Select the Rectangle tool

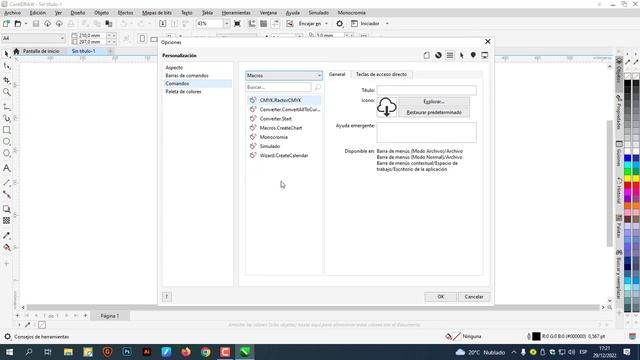point(7,130)
